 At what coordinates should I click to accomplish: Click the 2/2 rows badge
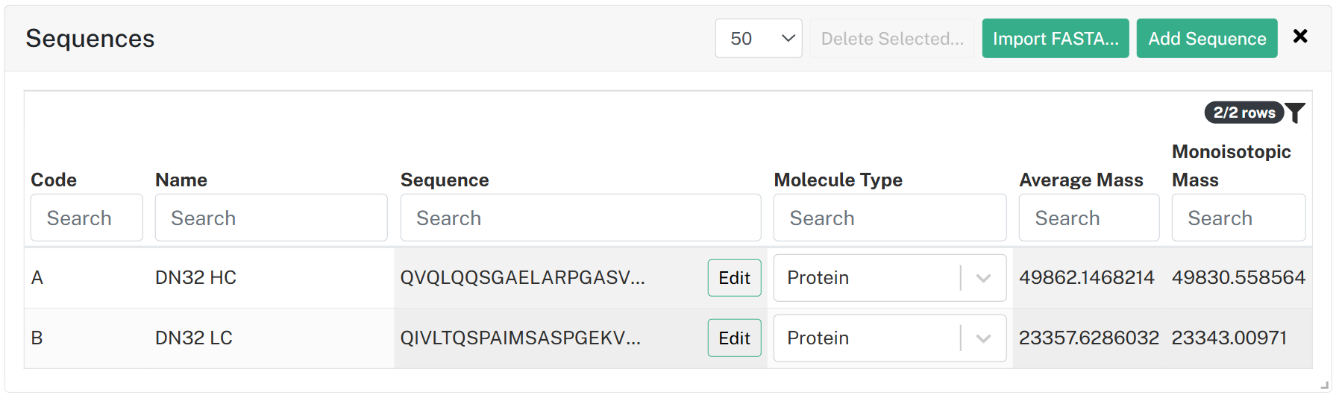pos(1244,113)
